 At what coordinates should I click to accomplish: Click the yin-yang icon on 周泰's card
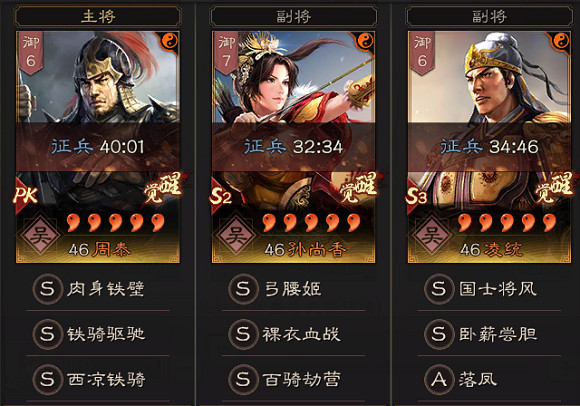170,41
